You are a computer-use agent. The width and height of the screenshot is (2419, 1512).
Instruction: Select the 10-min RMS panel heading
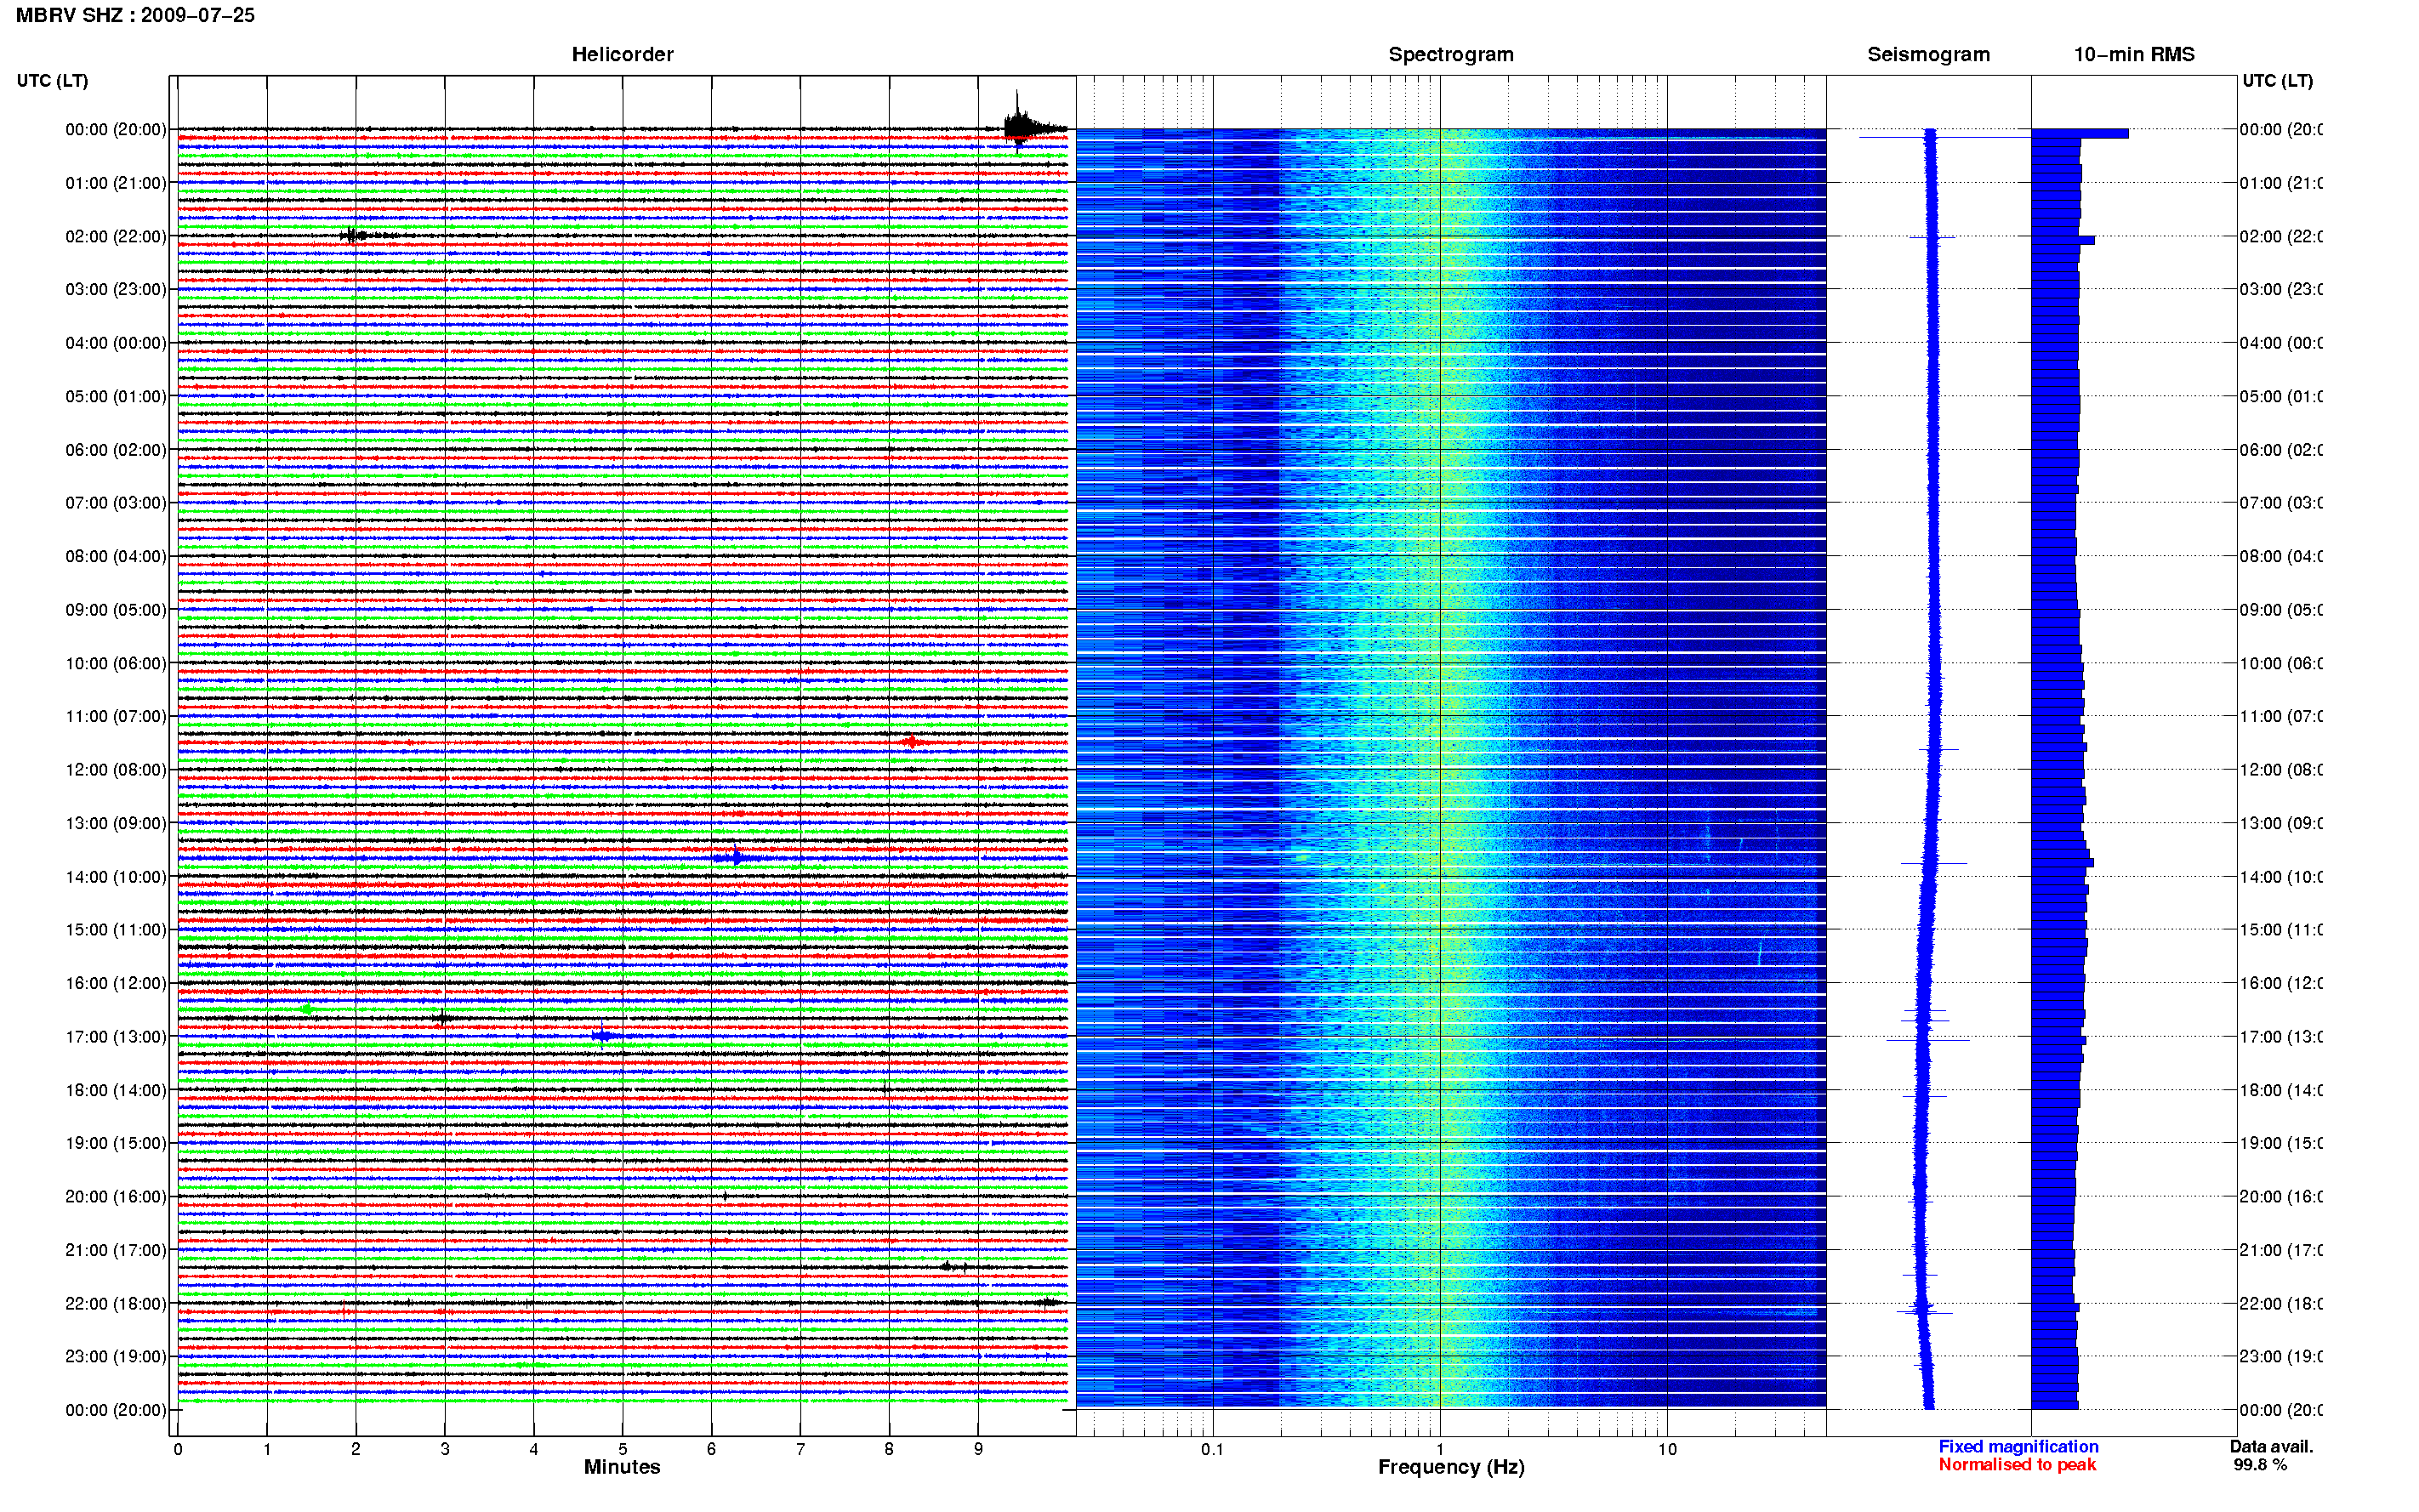(x=2133, y=54)
